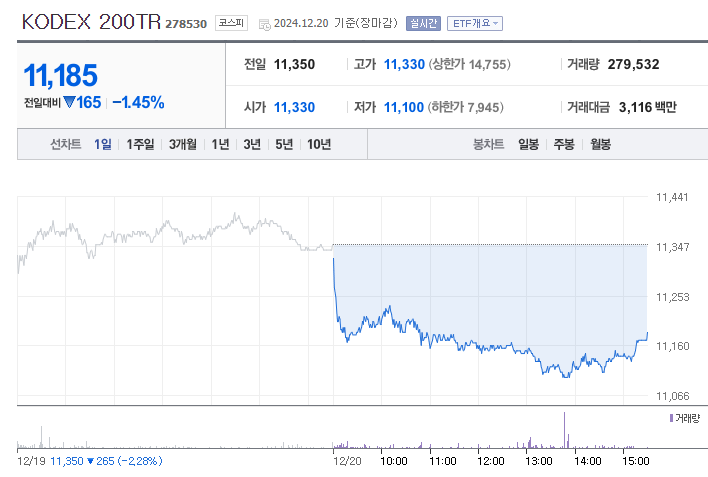Image resolution: width=708 pixels, height=477 pixels.
Task: Click the 고가 value 11,330
Action: pyautogui.click(x=404, y=64)
